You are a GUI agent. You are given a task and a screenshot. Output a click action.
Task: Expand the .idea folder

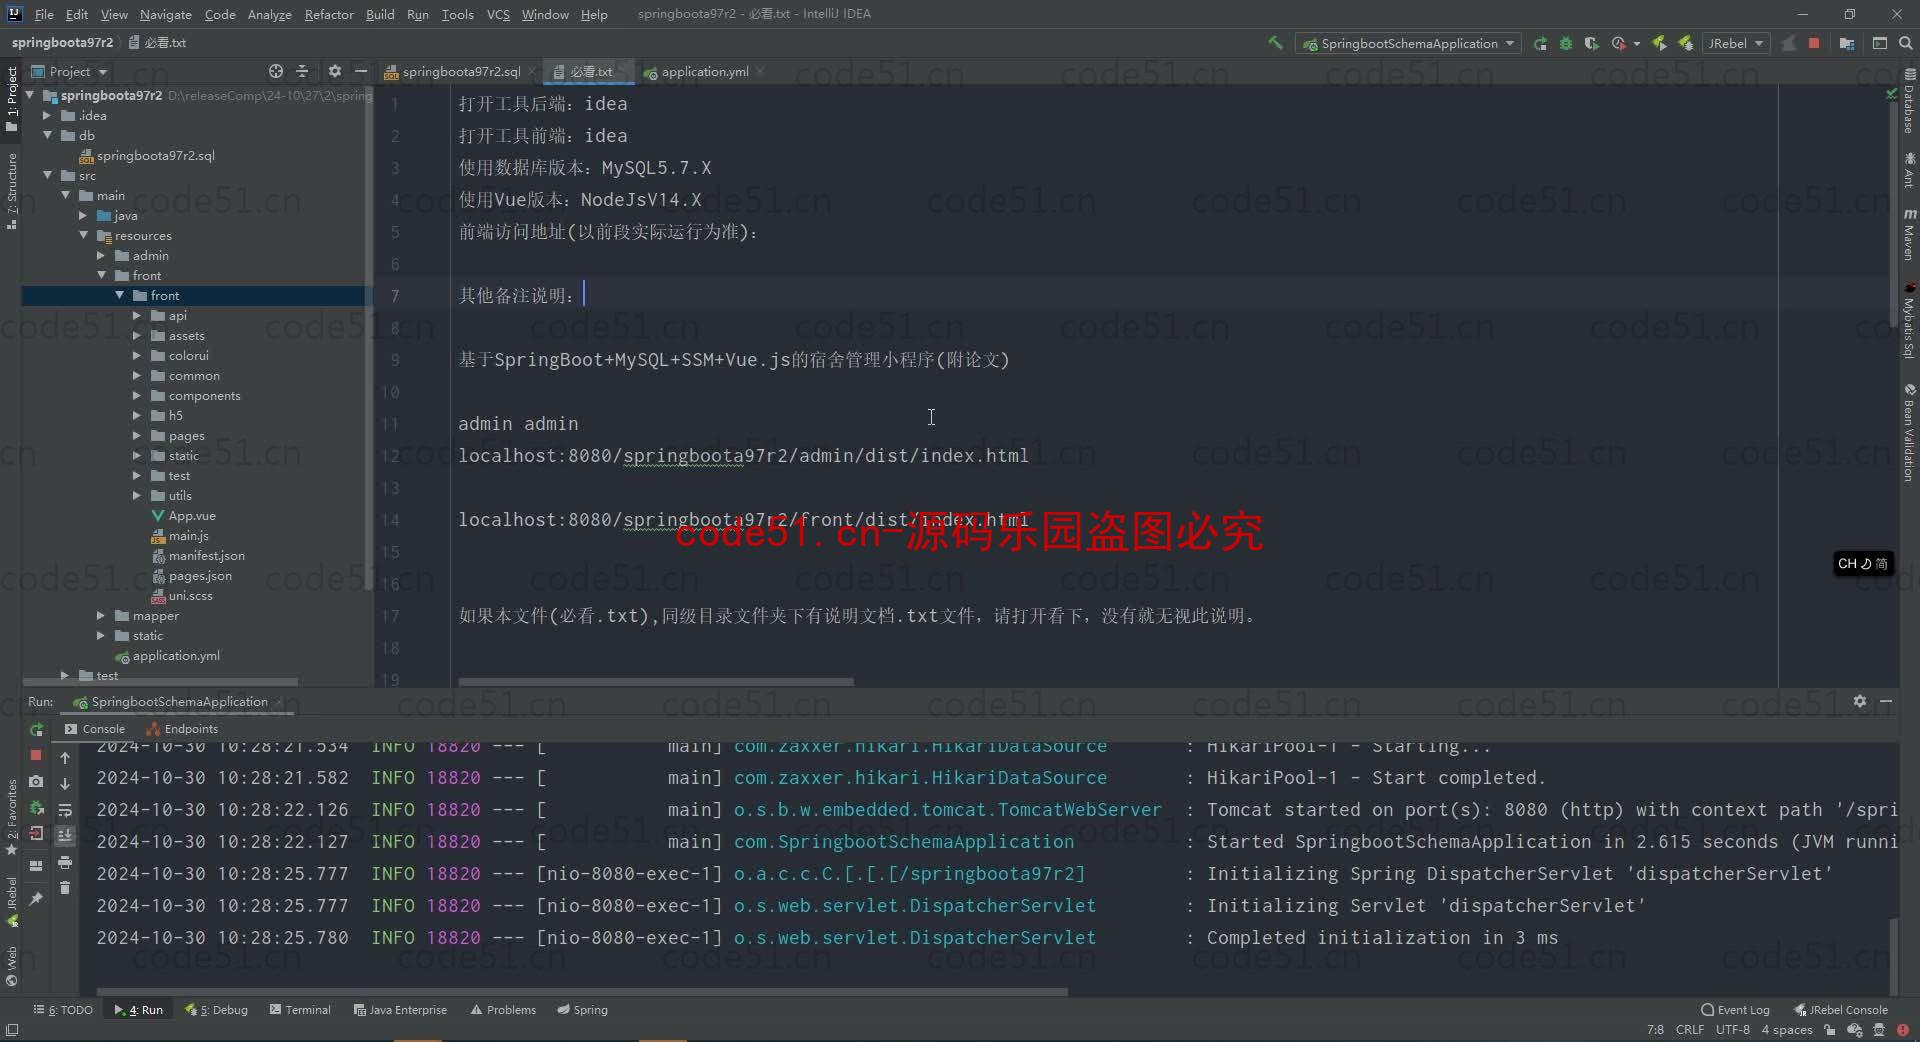[x=47, y=115]
